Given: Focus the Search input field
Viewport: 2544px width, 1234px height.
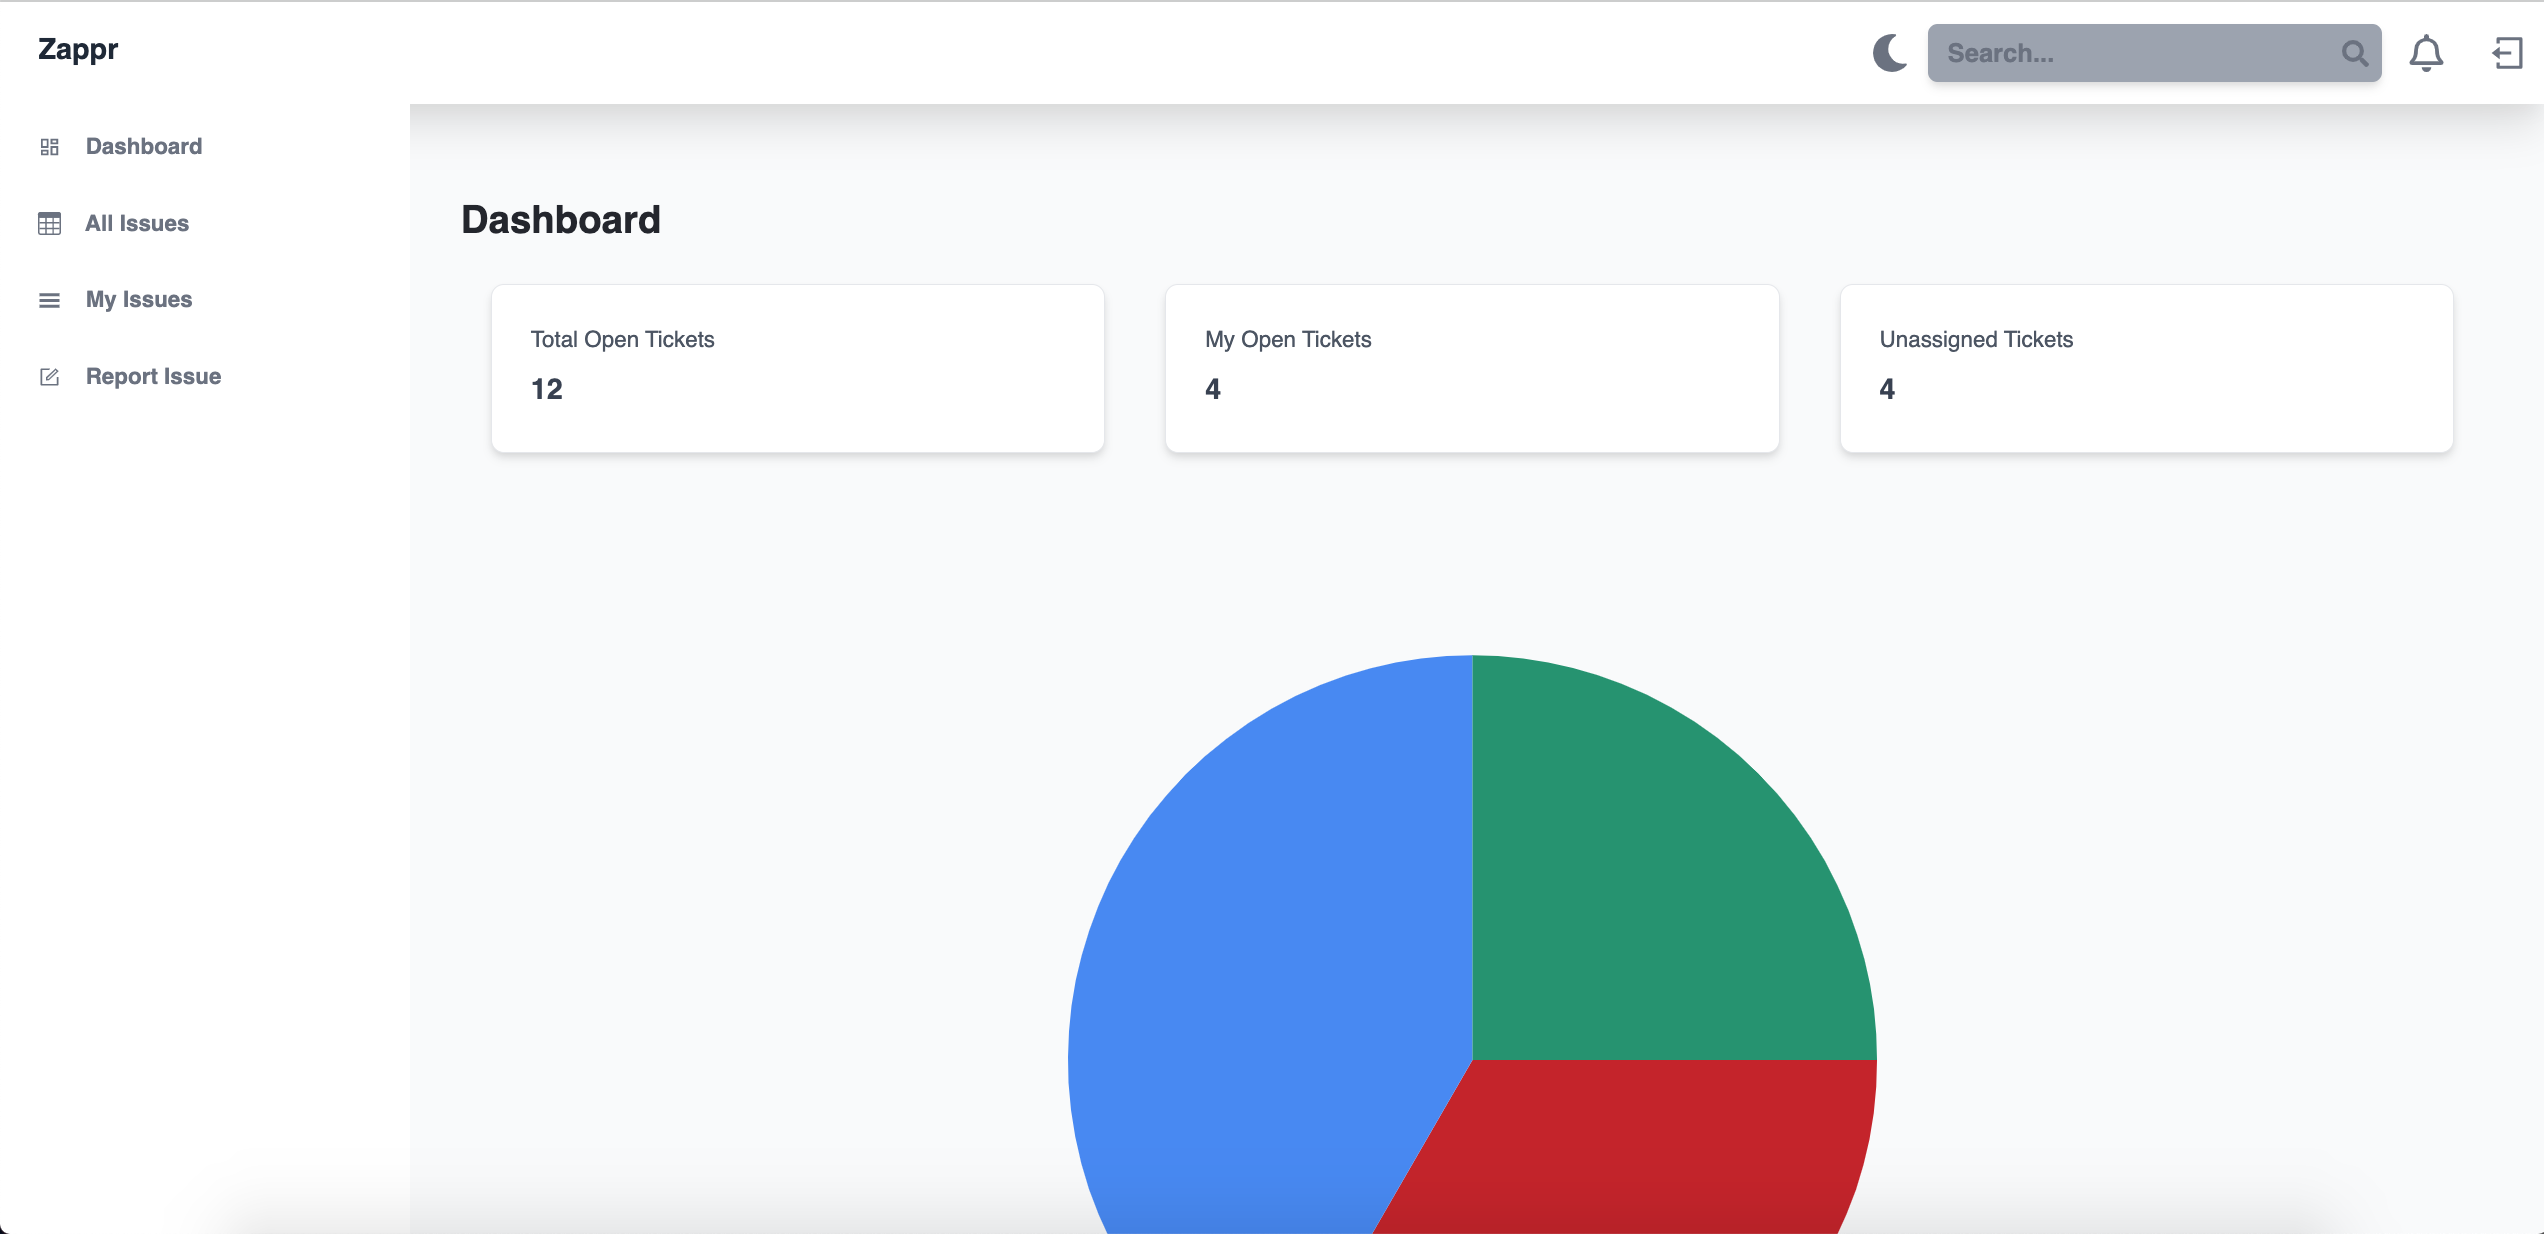Looking at the screenshot, I should click(2130, 53).
